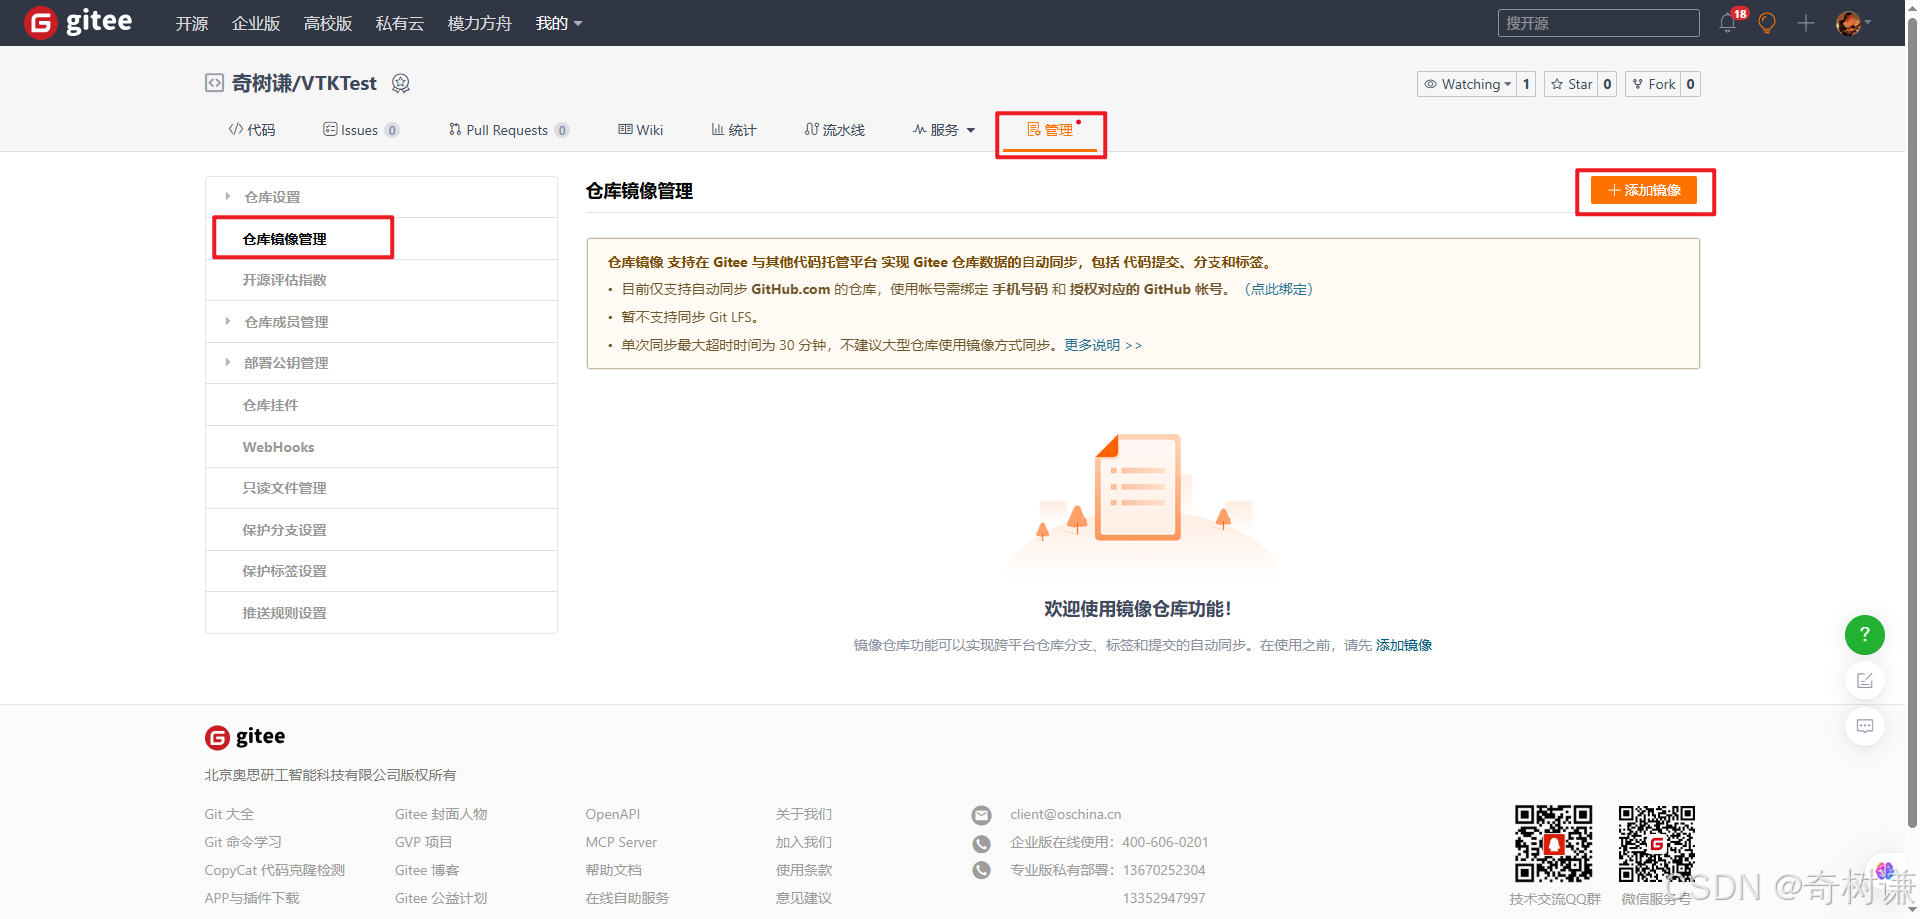
Task: Click the footer Gitee logo
Action: [x=245, y=737]
